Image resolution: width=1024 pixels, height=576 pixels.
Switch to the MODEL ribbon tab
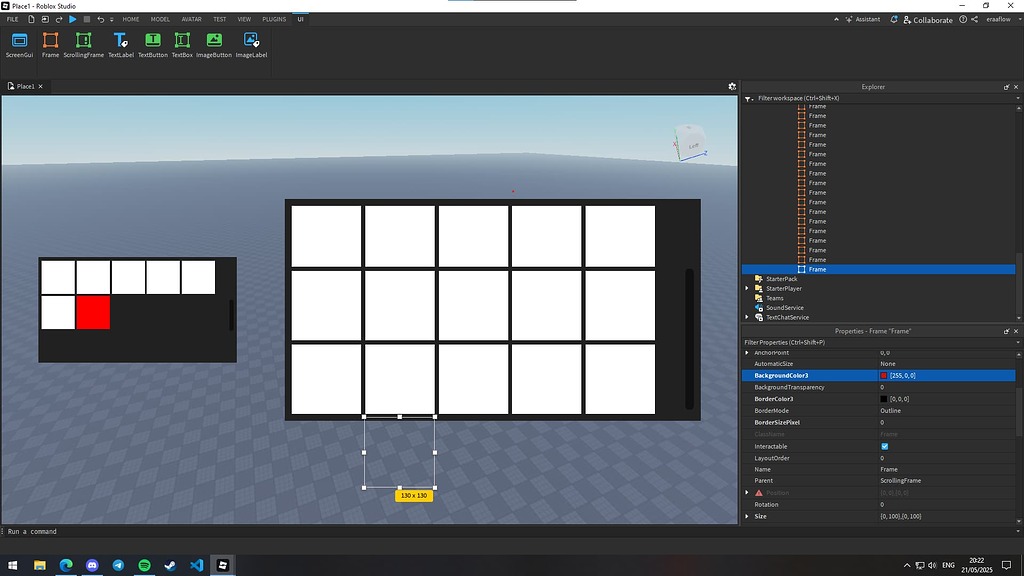pos(159,18)
